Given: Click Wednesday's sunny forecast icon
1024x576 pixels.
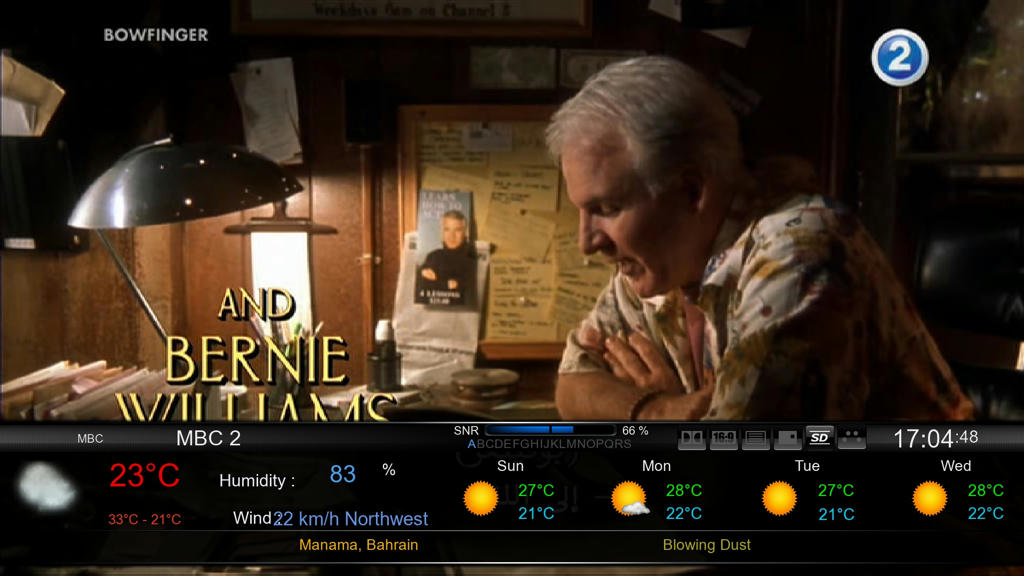Looking at the screenshot, I should tap(929, 498).
